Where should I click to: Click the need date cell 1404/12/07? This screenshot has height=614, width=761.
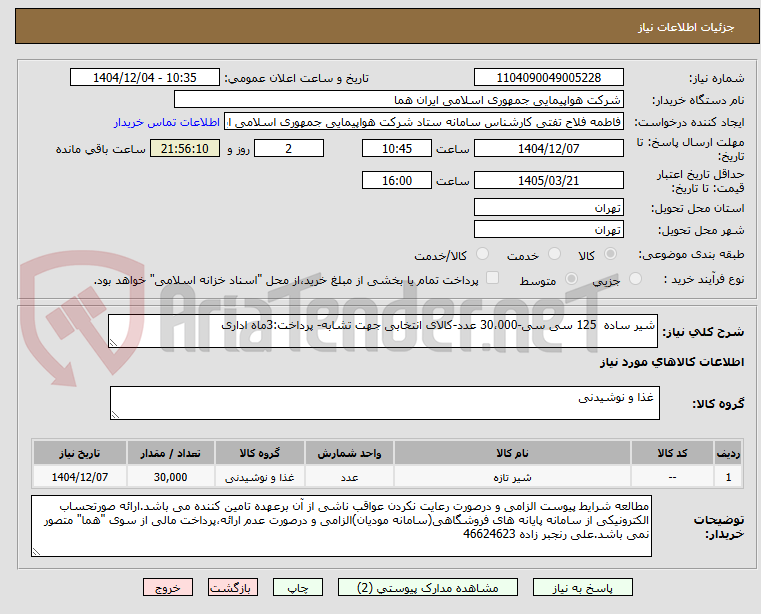[80, 477]
